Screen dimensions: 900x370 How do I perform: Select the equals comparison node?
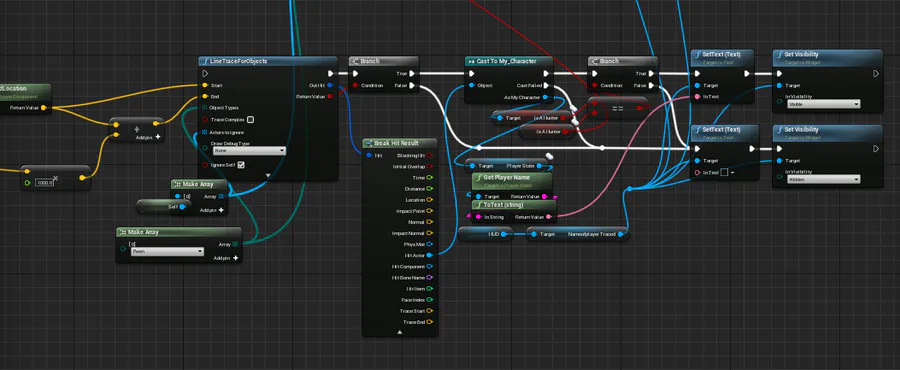click(x=618, y=108)
